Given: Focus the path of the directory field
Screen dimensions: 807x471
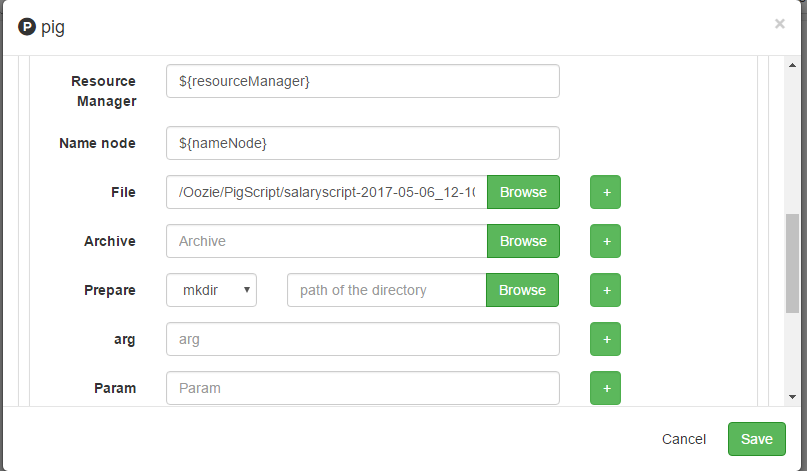Looking at the screenshot, I should coord(387,290).
